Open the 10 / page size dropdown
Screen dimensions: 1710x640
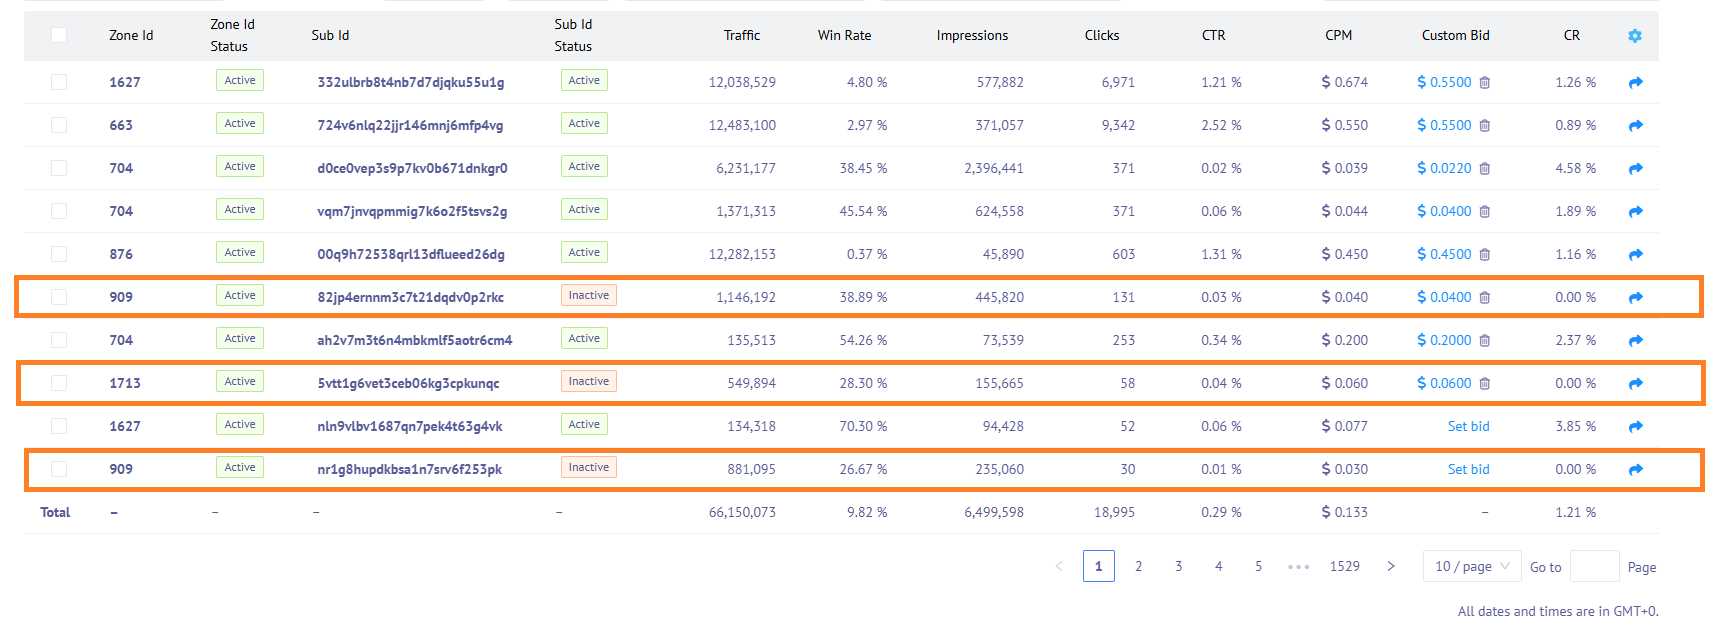point(1471,566)
